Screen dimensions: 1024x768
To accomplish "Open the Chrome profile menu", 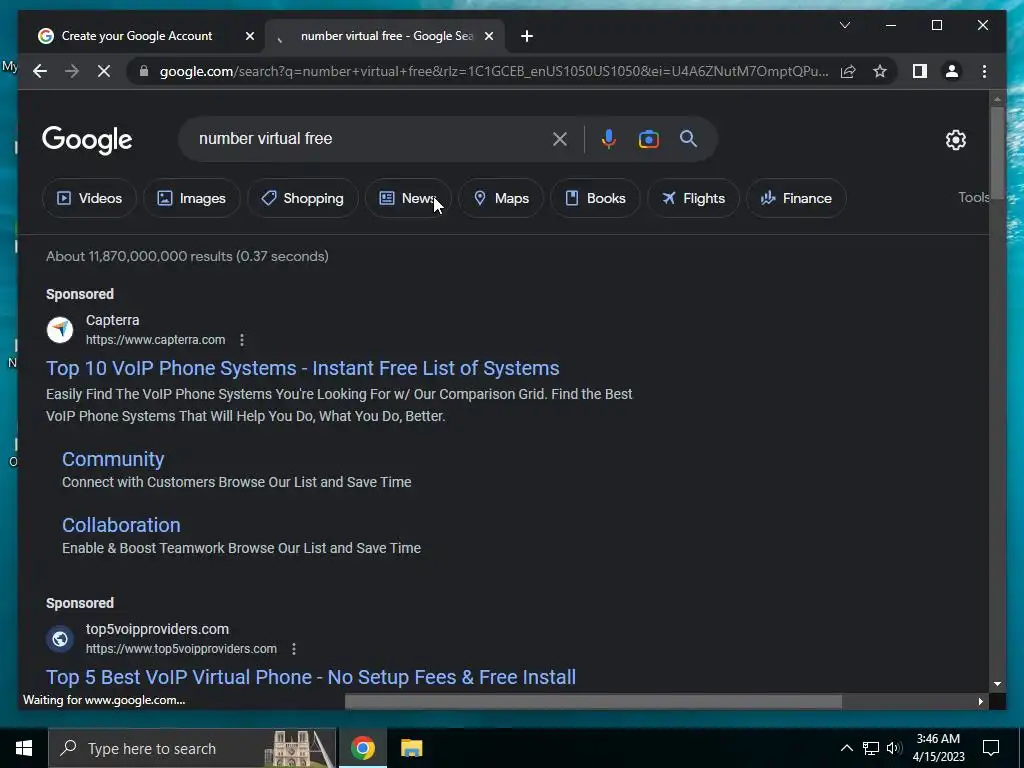I will pyautogui.click(x=952, y=71).
